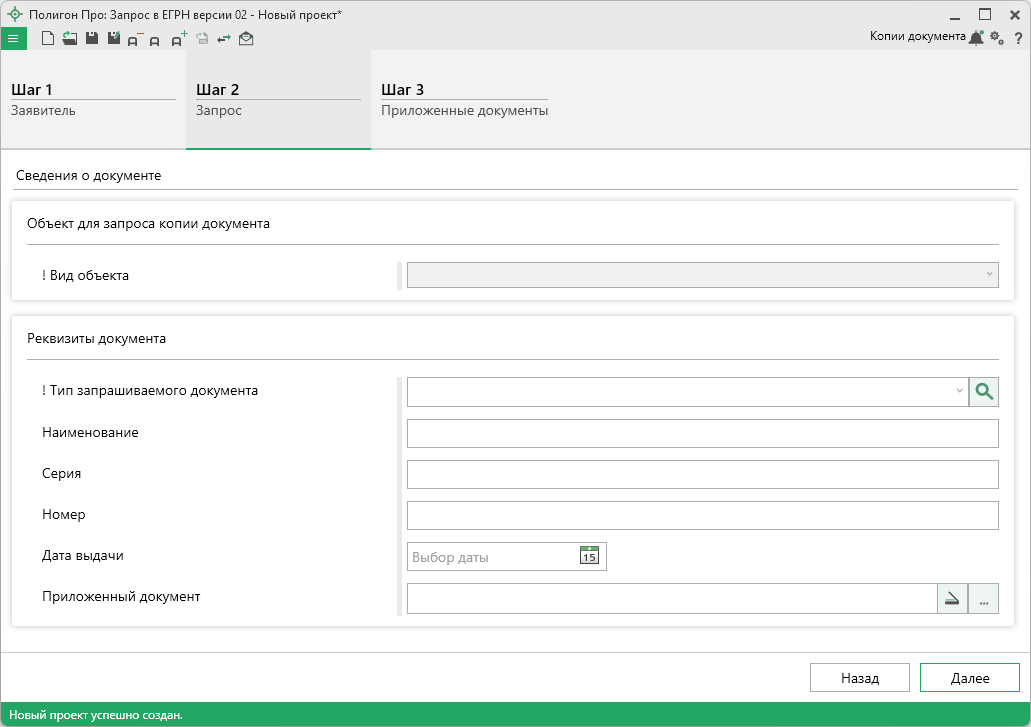1031x727 pixels.
Task: Click the search magnifier beside document type
Action: (x=984, y=392)
